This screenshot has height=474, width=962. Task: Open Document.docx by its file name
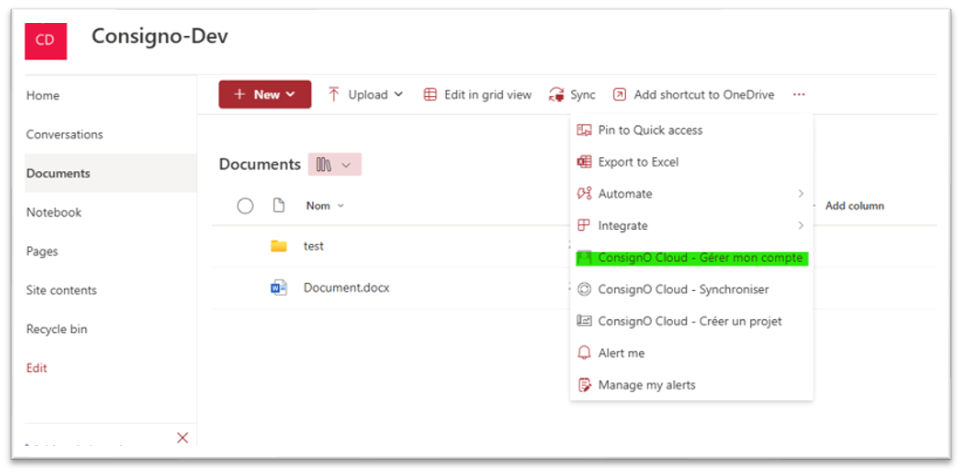tap(347, 288)
